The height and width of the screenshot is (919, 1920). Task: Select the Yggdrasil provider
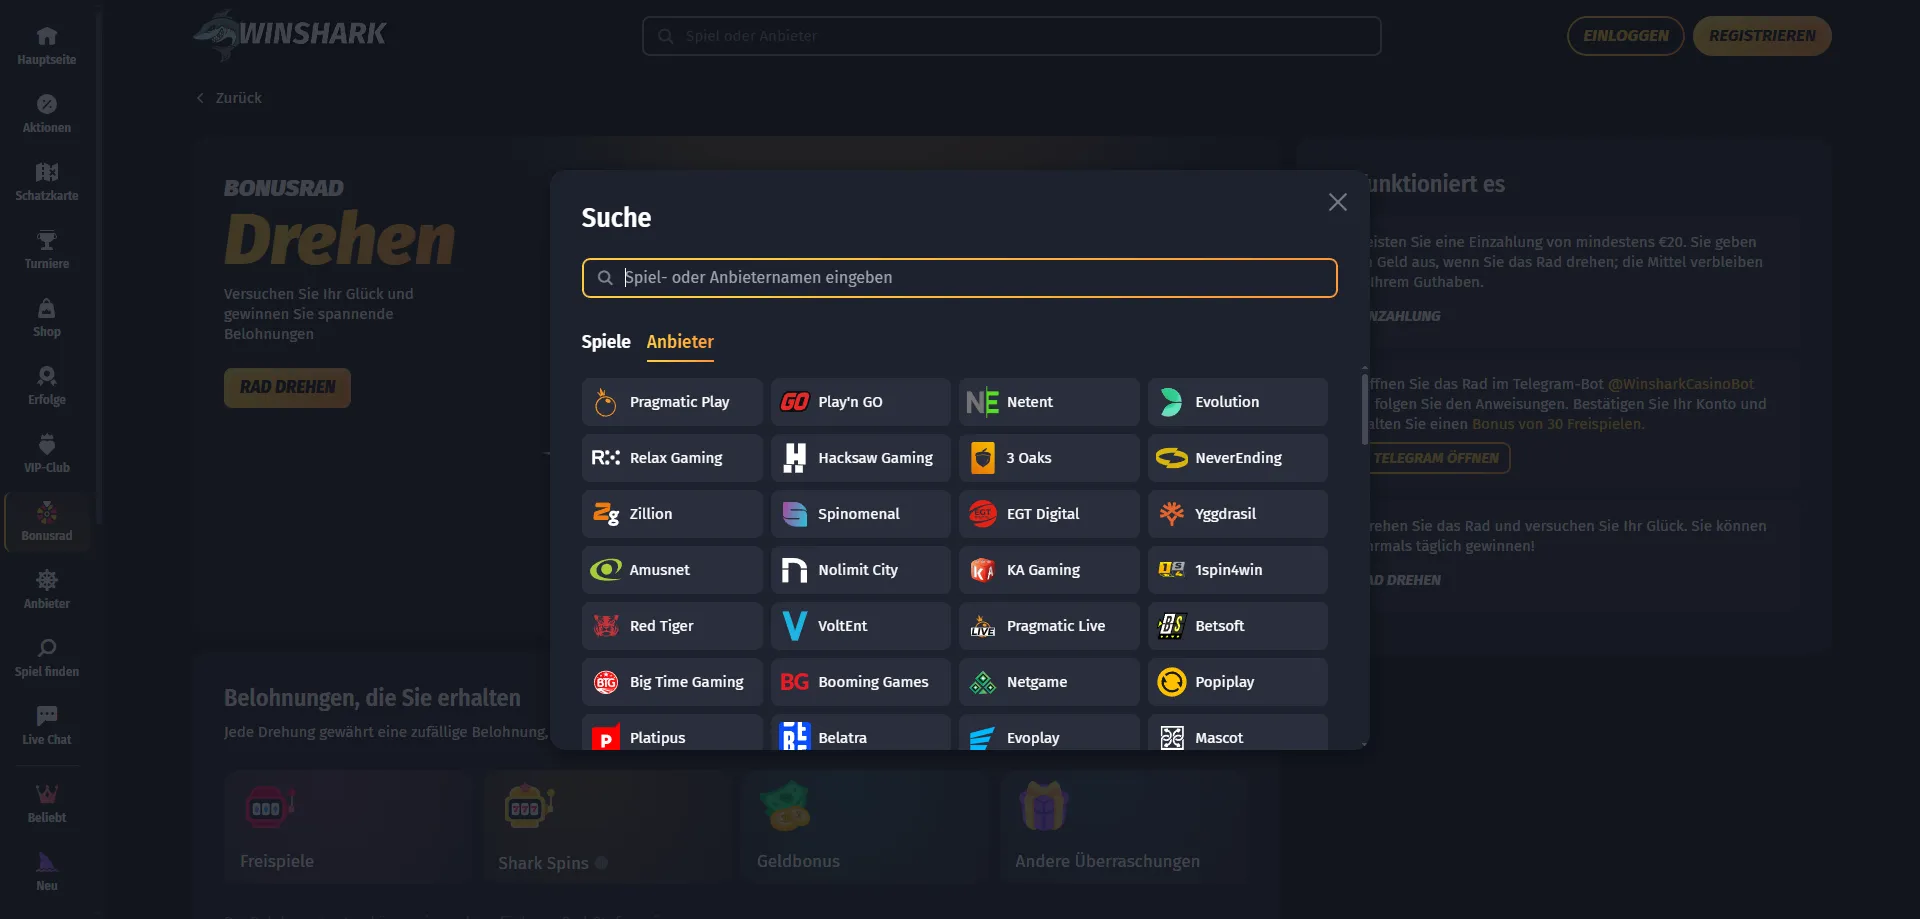(x=1238, y=514)
